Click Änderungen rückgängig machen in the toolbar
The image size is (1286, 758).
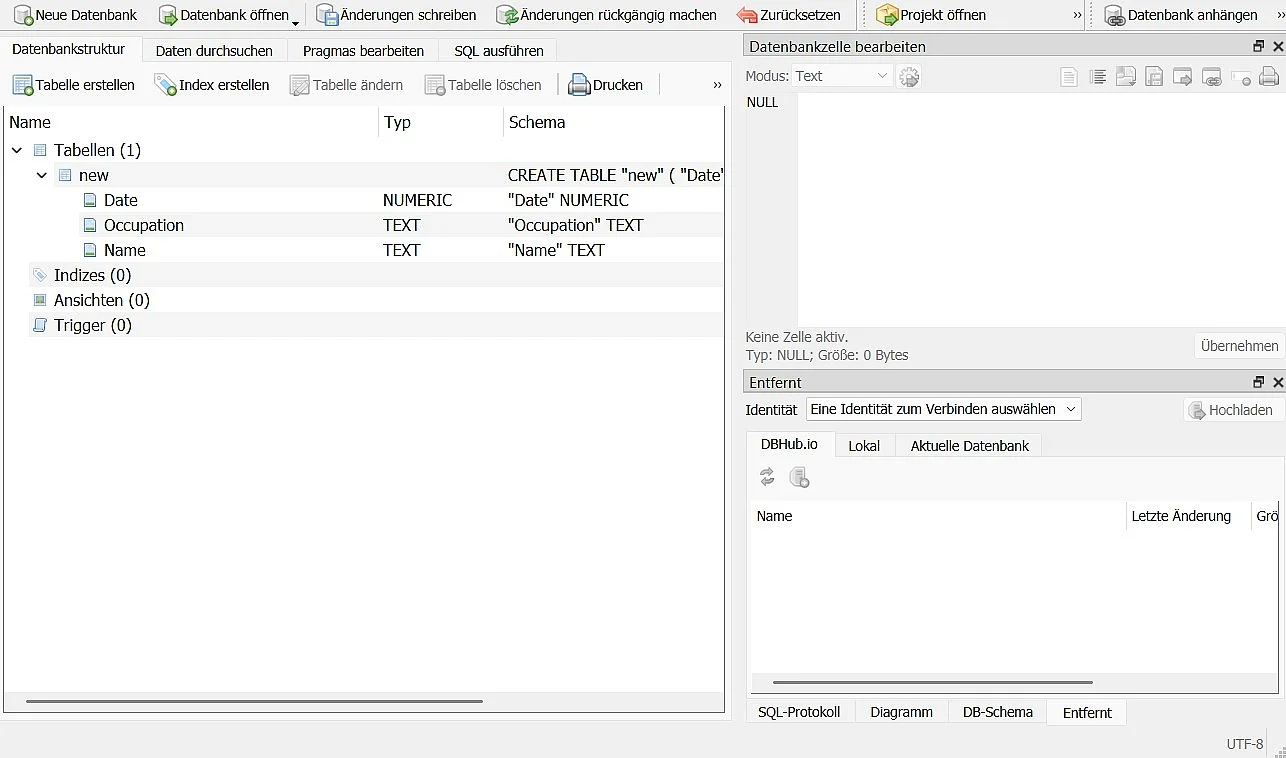[607, 15]
